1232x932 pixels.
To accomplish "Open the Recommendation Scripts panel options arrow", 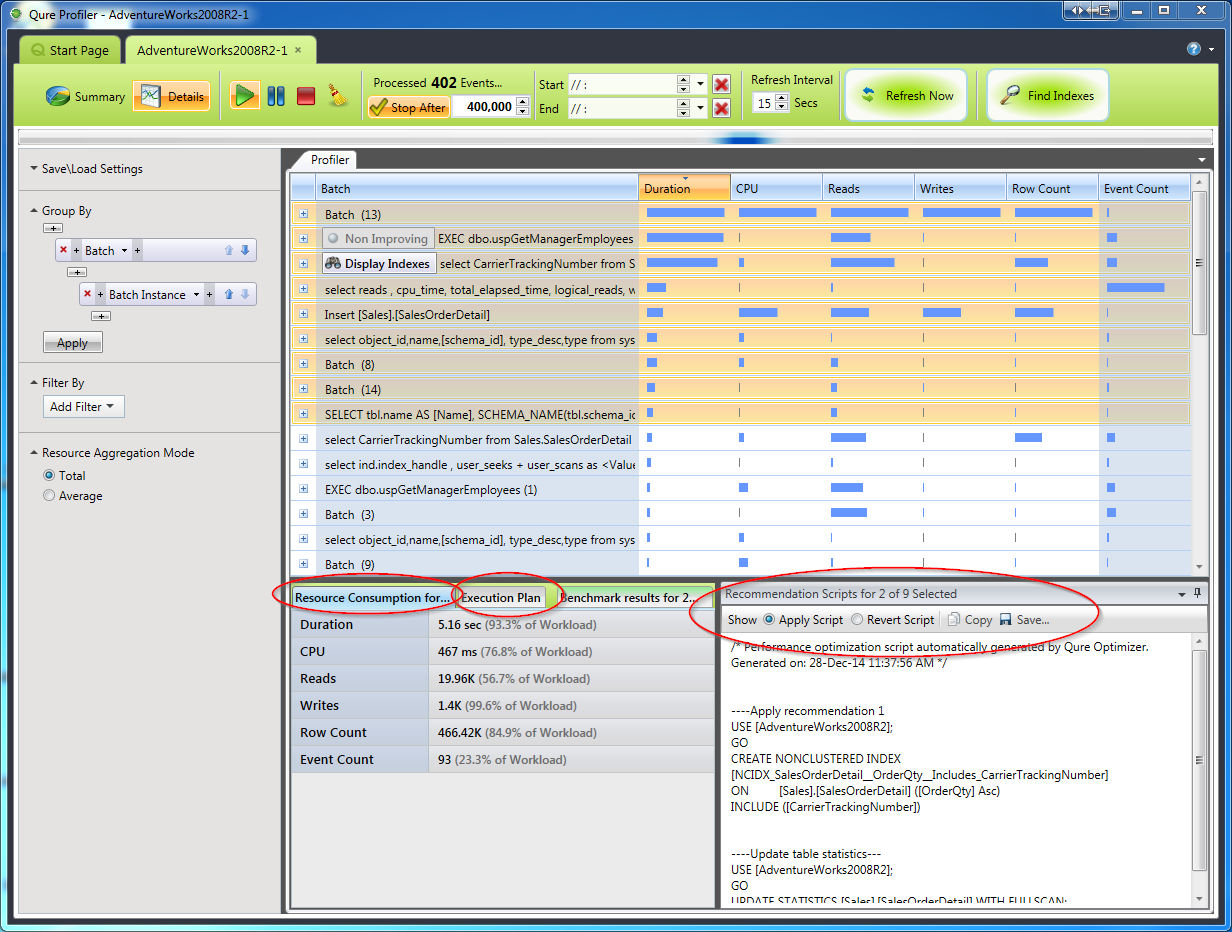I will [1183, 594].
